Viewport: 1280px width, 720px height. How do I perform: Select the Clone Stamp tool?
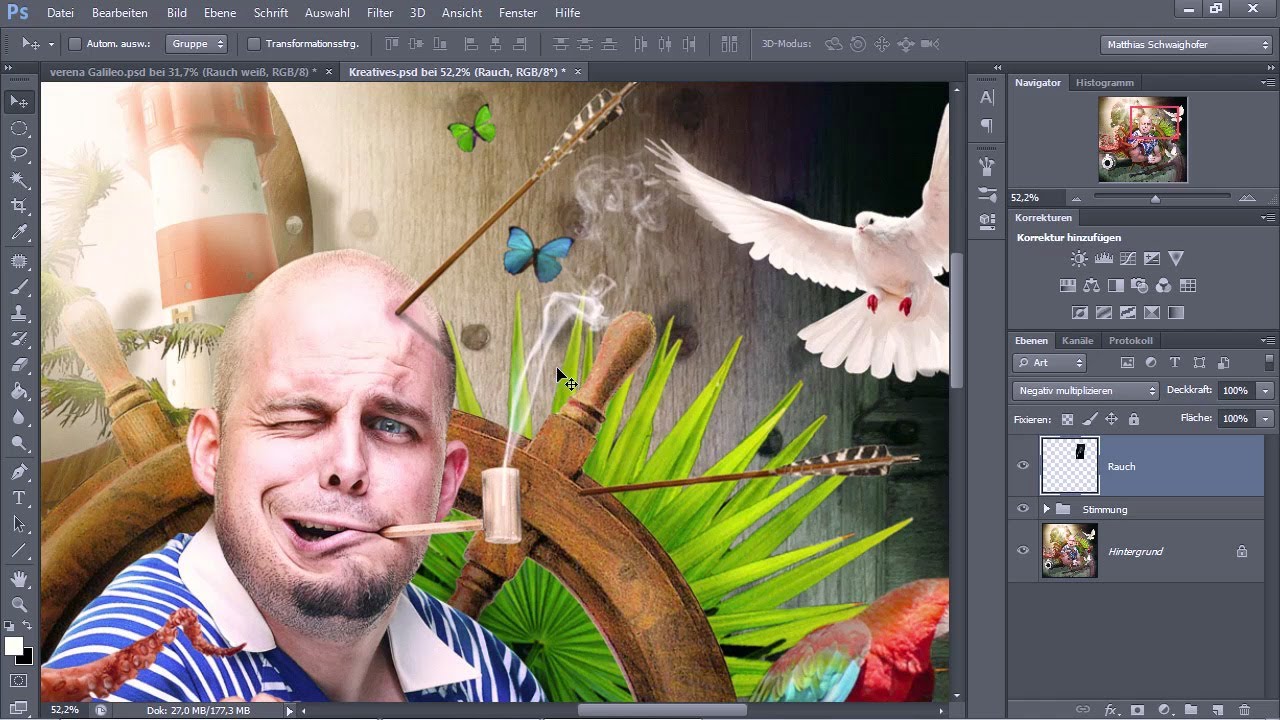tap(19, 312)
